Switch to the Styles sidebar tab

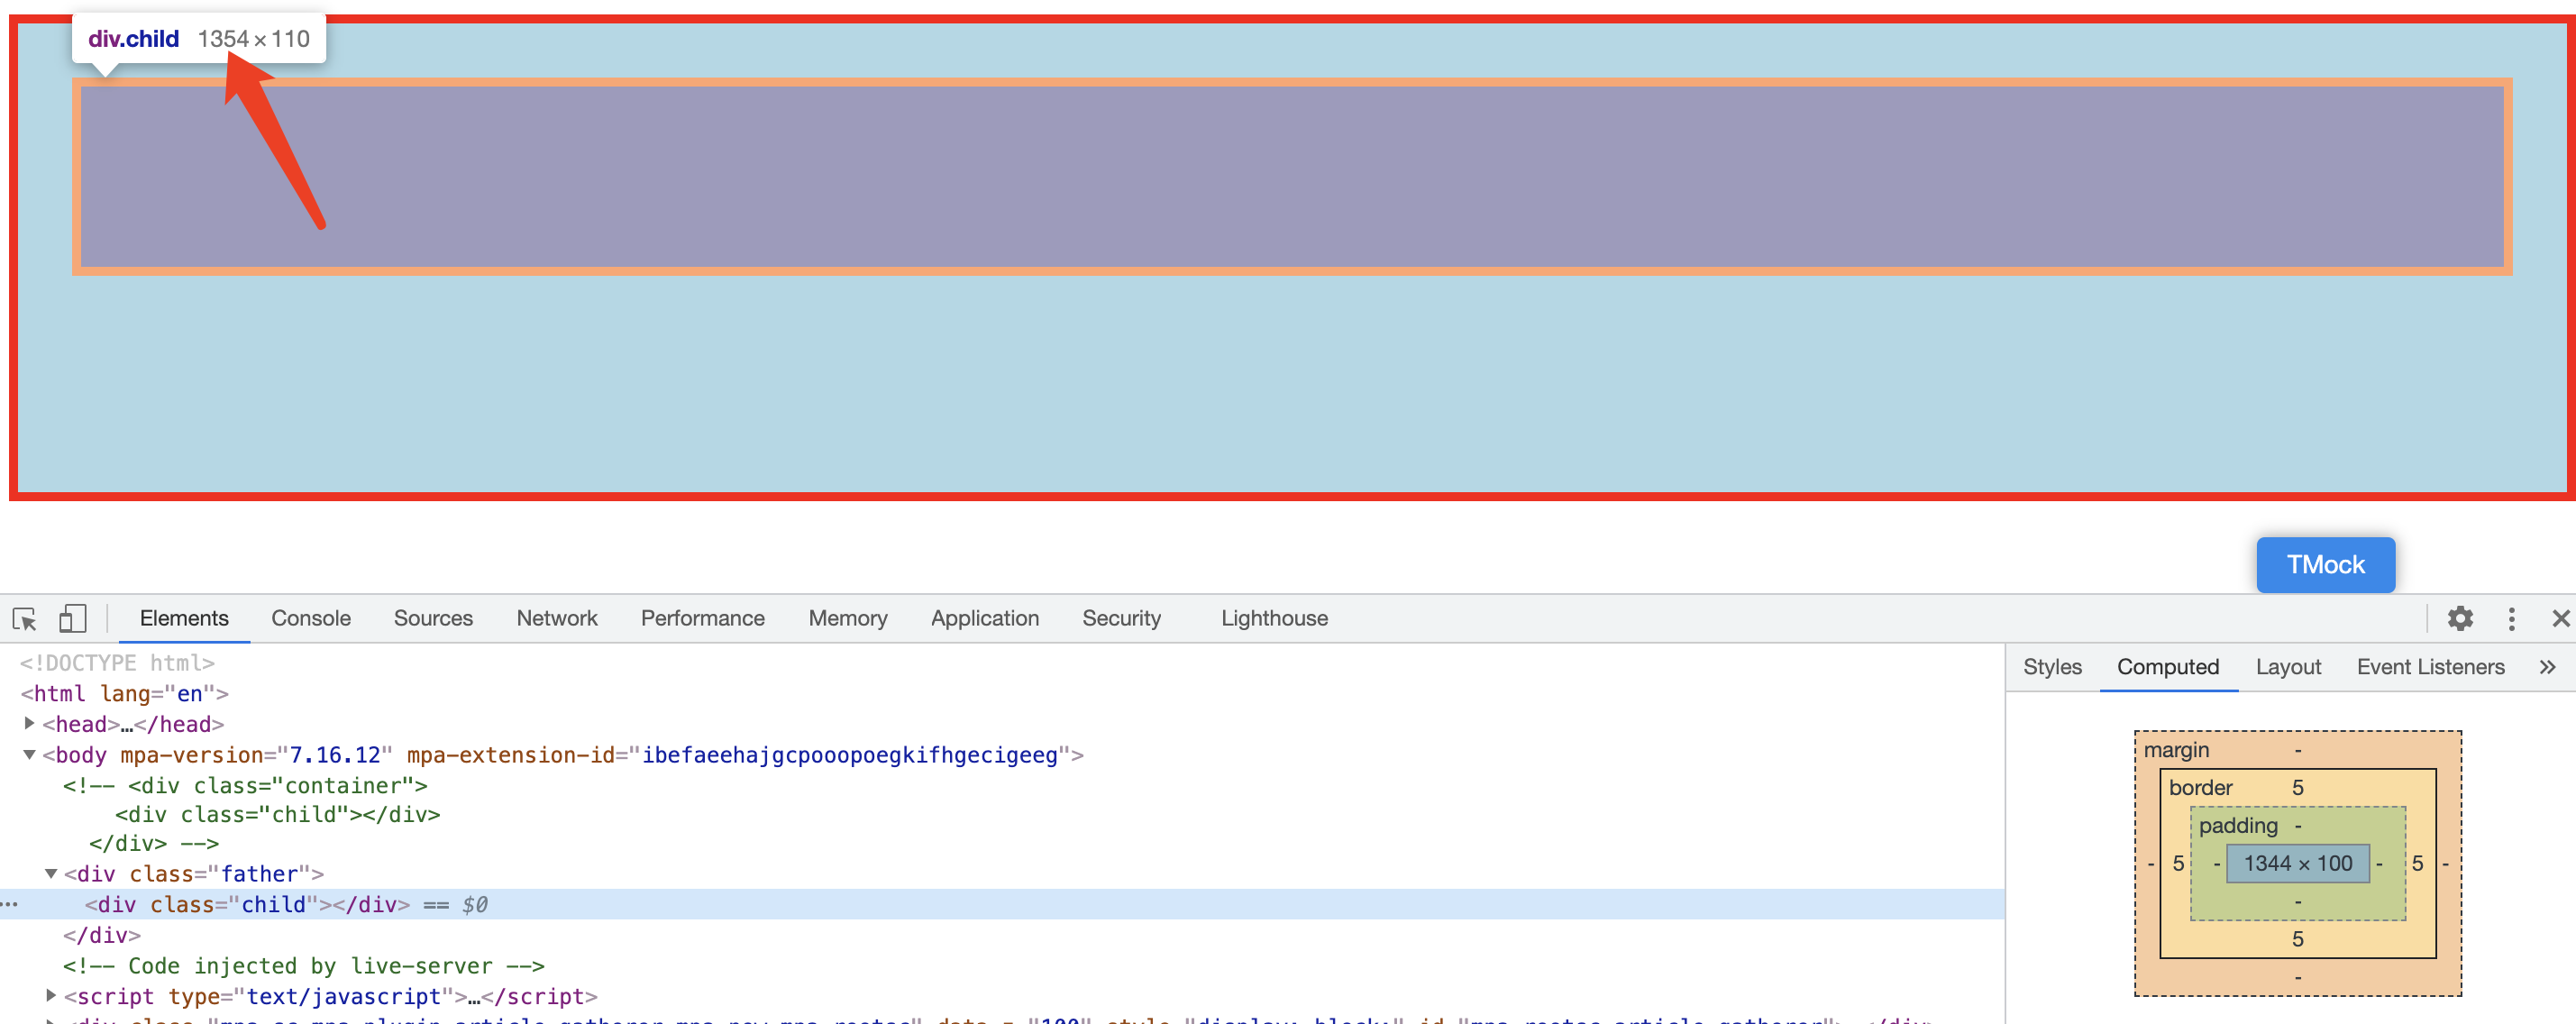click(x=2051, y=667)
